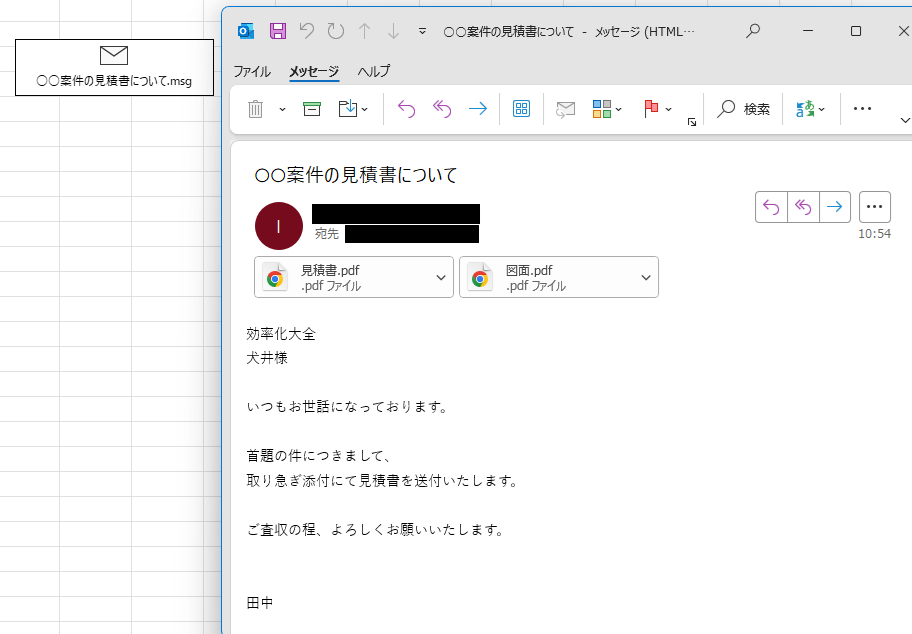This screenshot has height=634, width=912.
Task: Click the blue Forward arrow in ribbon
Action: pos(478,109)
